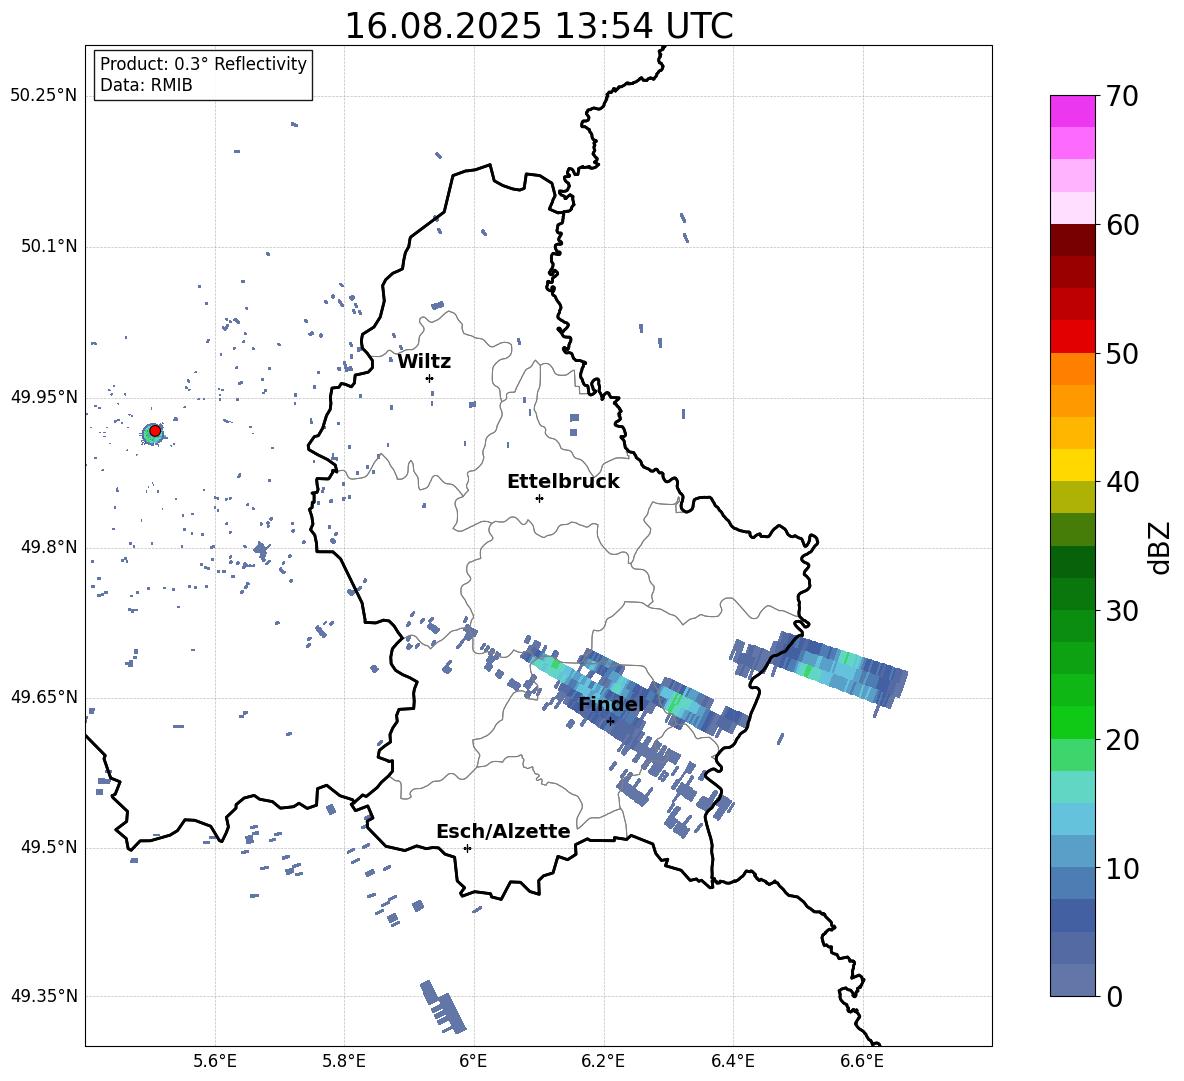Click the dBZ colorbar axis label
Image resolution: width=1184 pixels, height=1081 pixels.
1161,547
